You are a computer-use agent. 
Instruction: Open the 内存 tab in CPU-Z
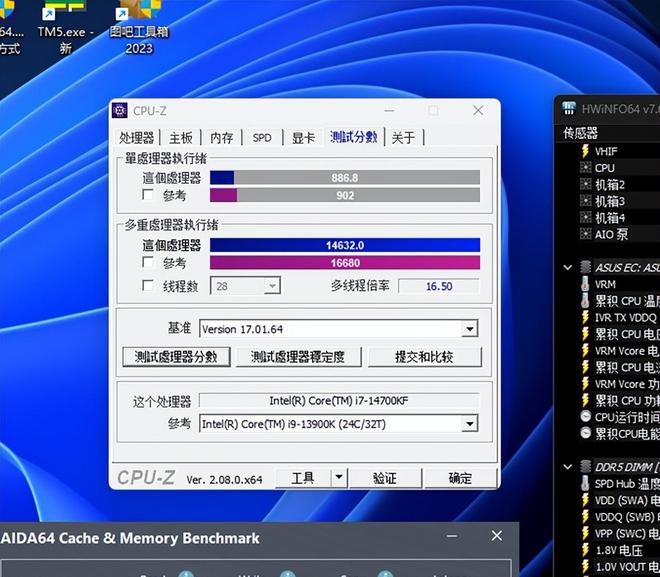[x=221, y=138]
